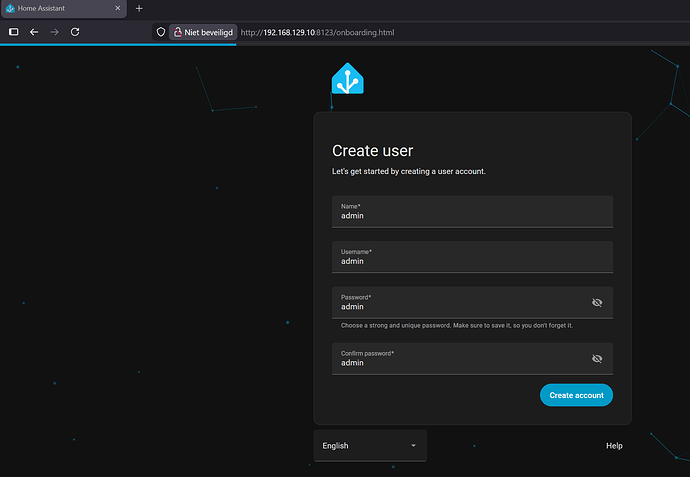
Task: Reveal the Confirm password field contents
Action: tap(597, 358)
